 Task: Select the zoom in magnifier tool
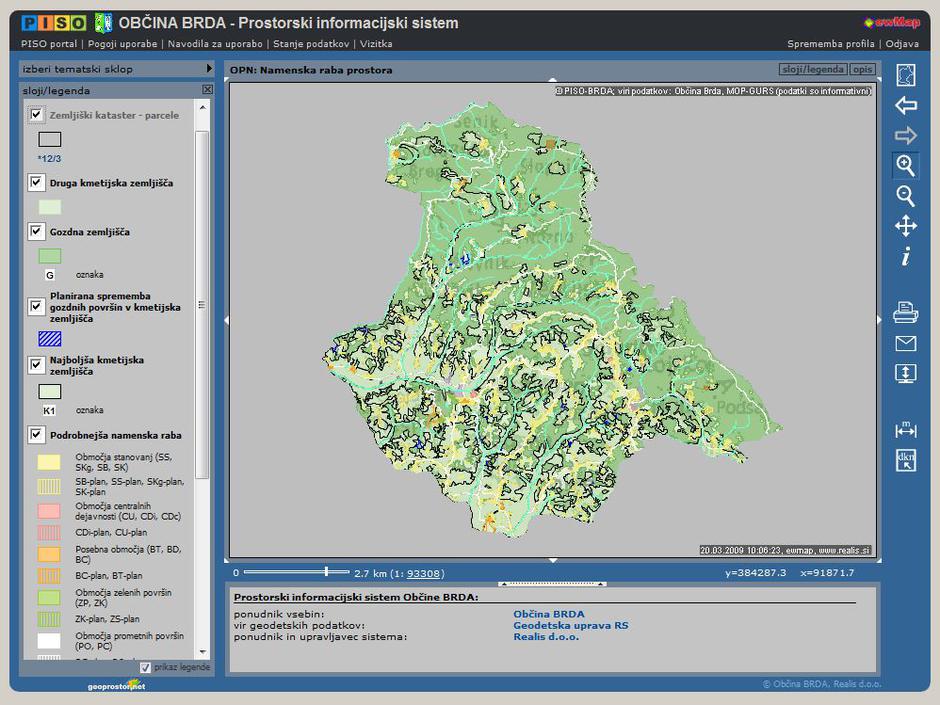pos(905,165)
